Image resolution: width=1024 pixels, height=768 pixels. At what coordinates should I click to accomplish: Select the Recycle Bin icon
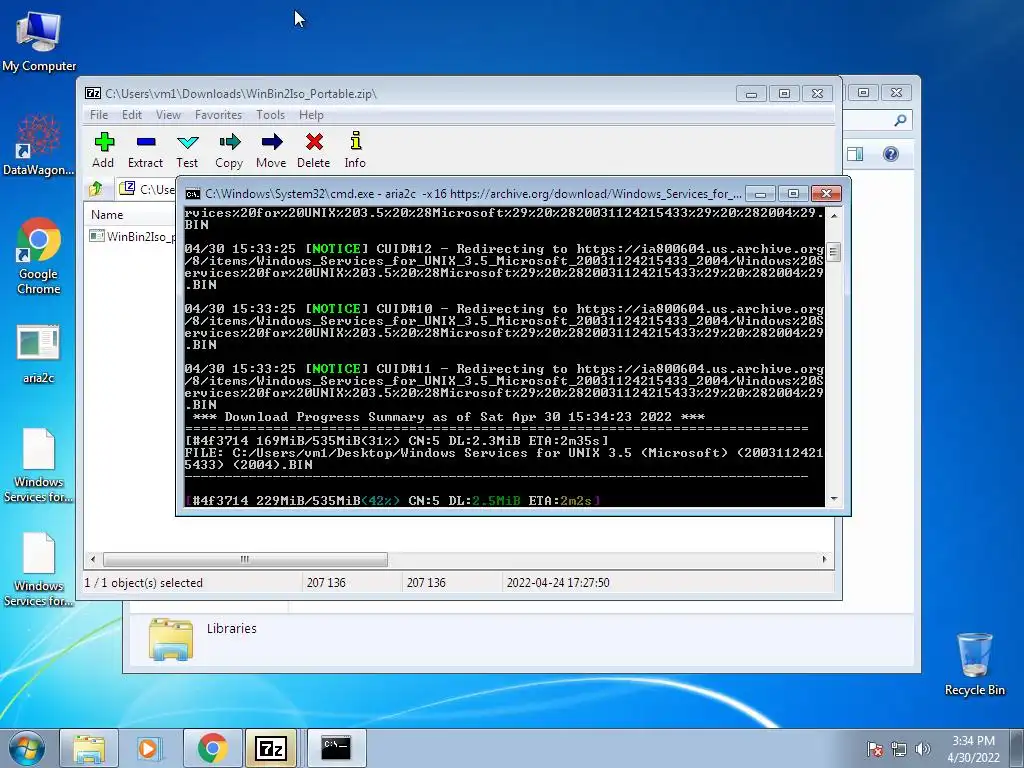[974, 664]
